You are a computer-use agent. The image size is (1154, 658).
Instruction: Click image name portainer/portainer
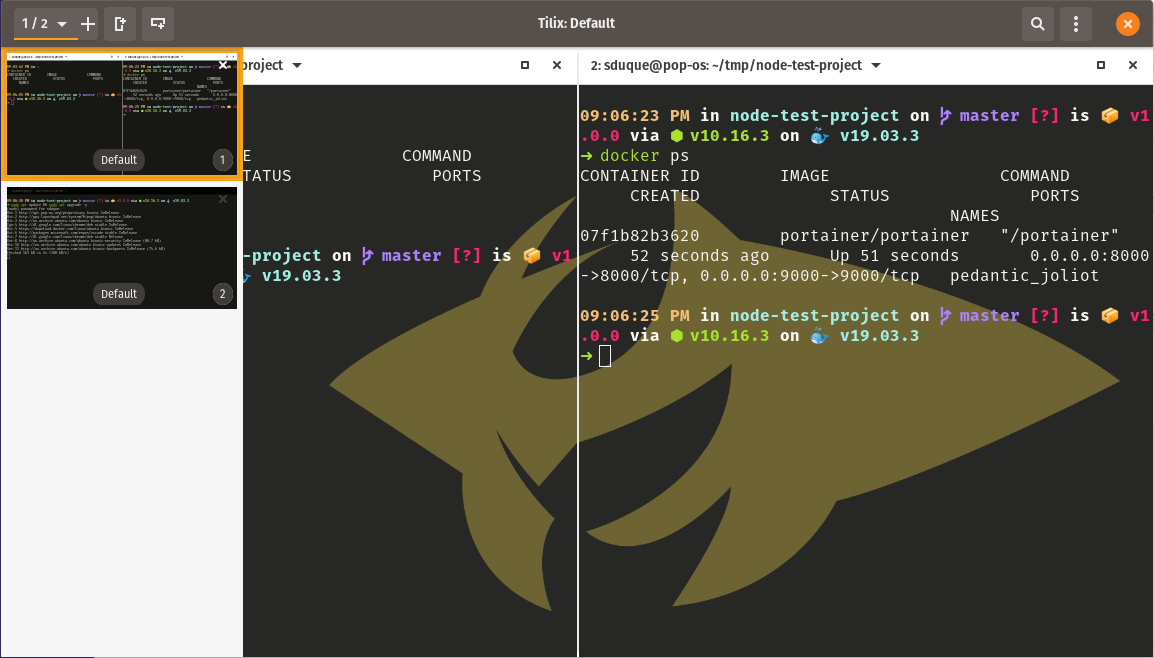tap(874, 236)
